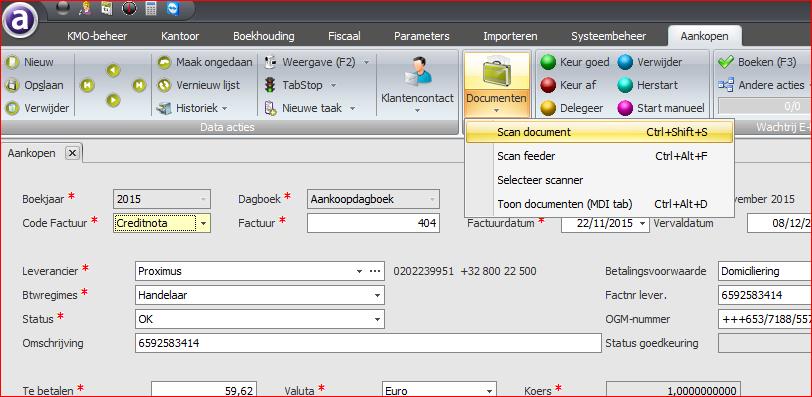Click the Factnr lever. field
The width and height of the screenshot is (812, 397).
[765, 296]
